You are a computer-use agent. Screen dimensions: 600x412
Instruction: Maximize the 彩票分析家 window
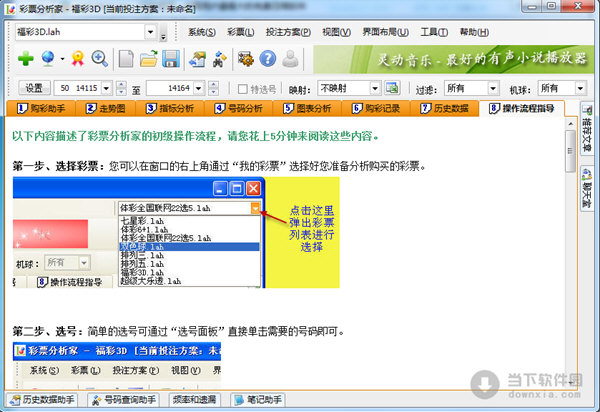[x=552, y=6]
